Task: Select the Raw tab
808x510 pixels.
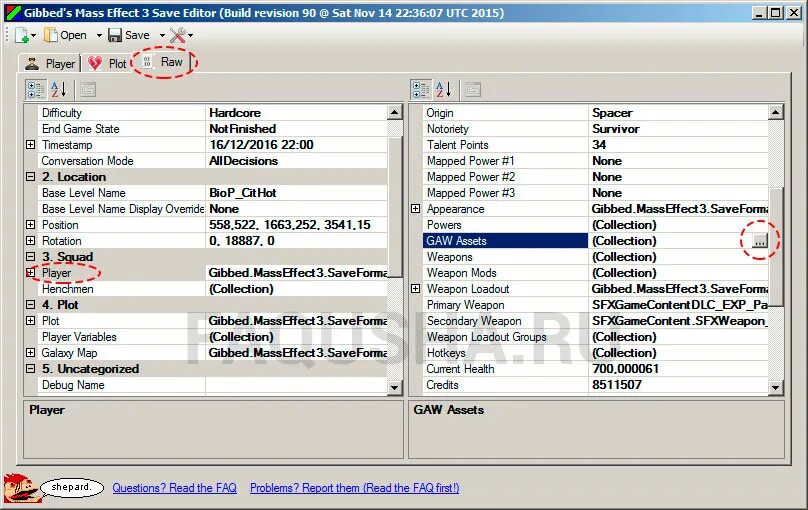Action: tap(162, 62)
